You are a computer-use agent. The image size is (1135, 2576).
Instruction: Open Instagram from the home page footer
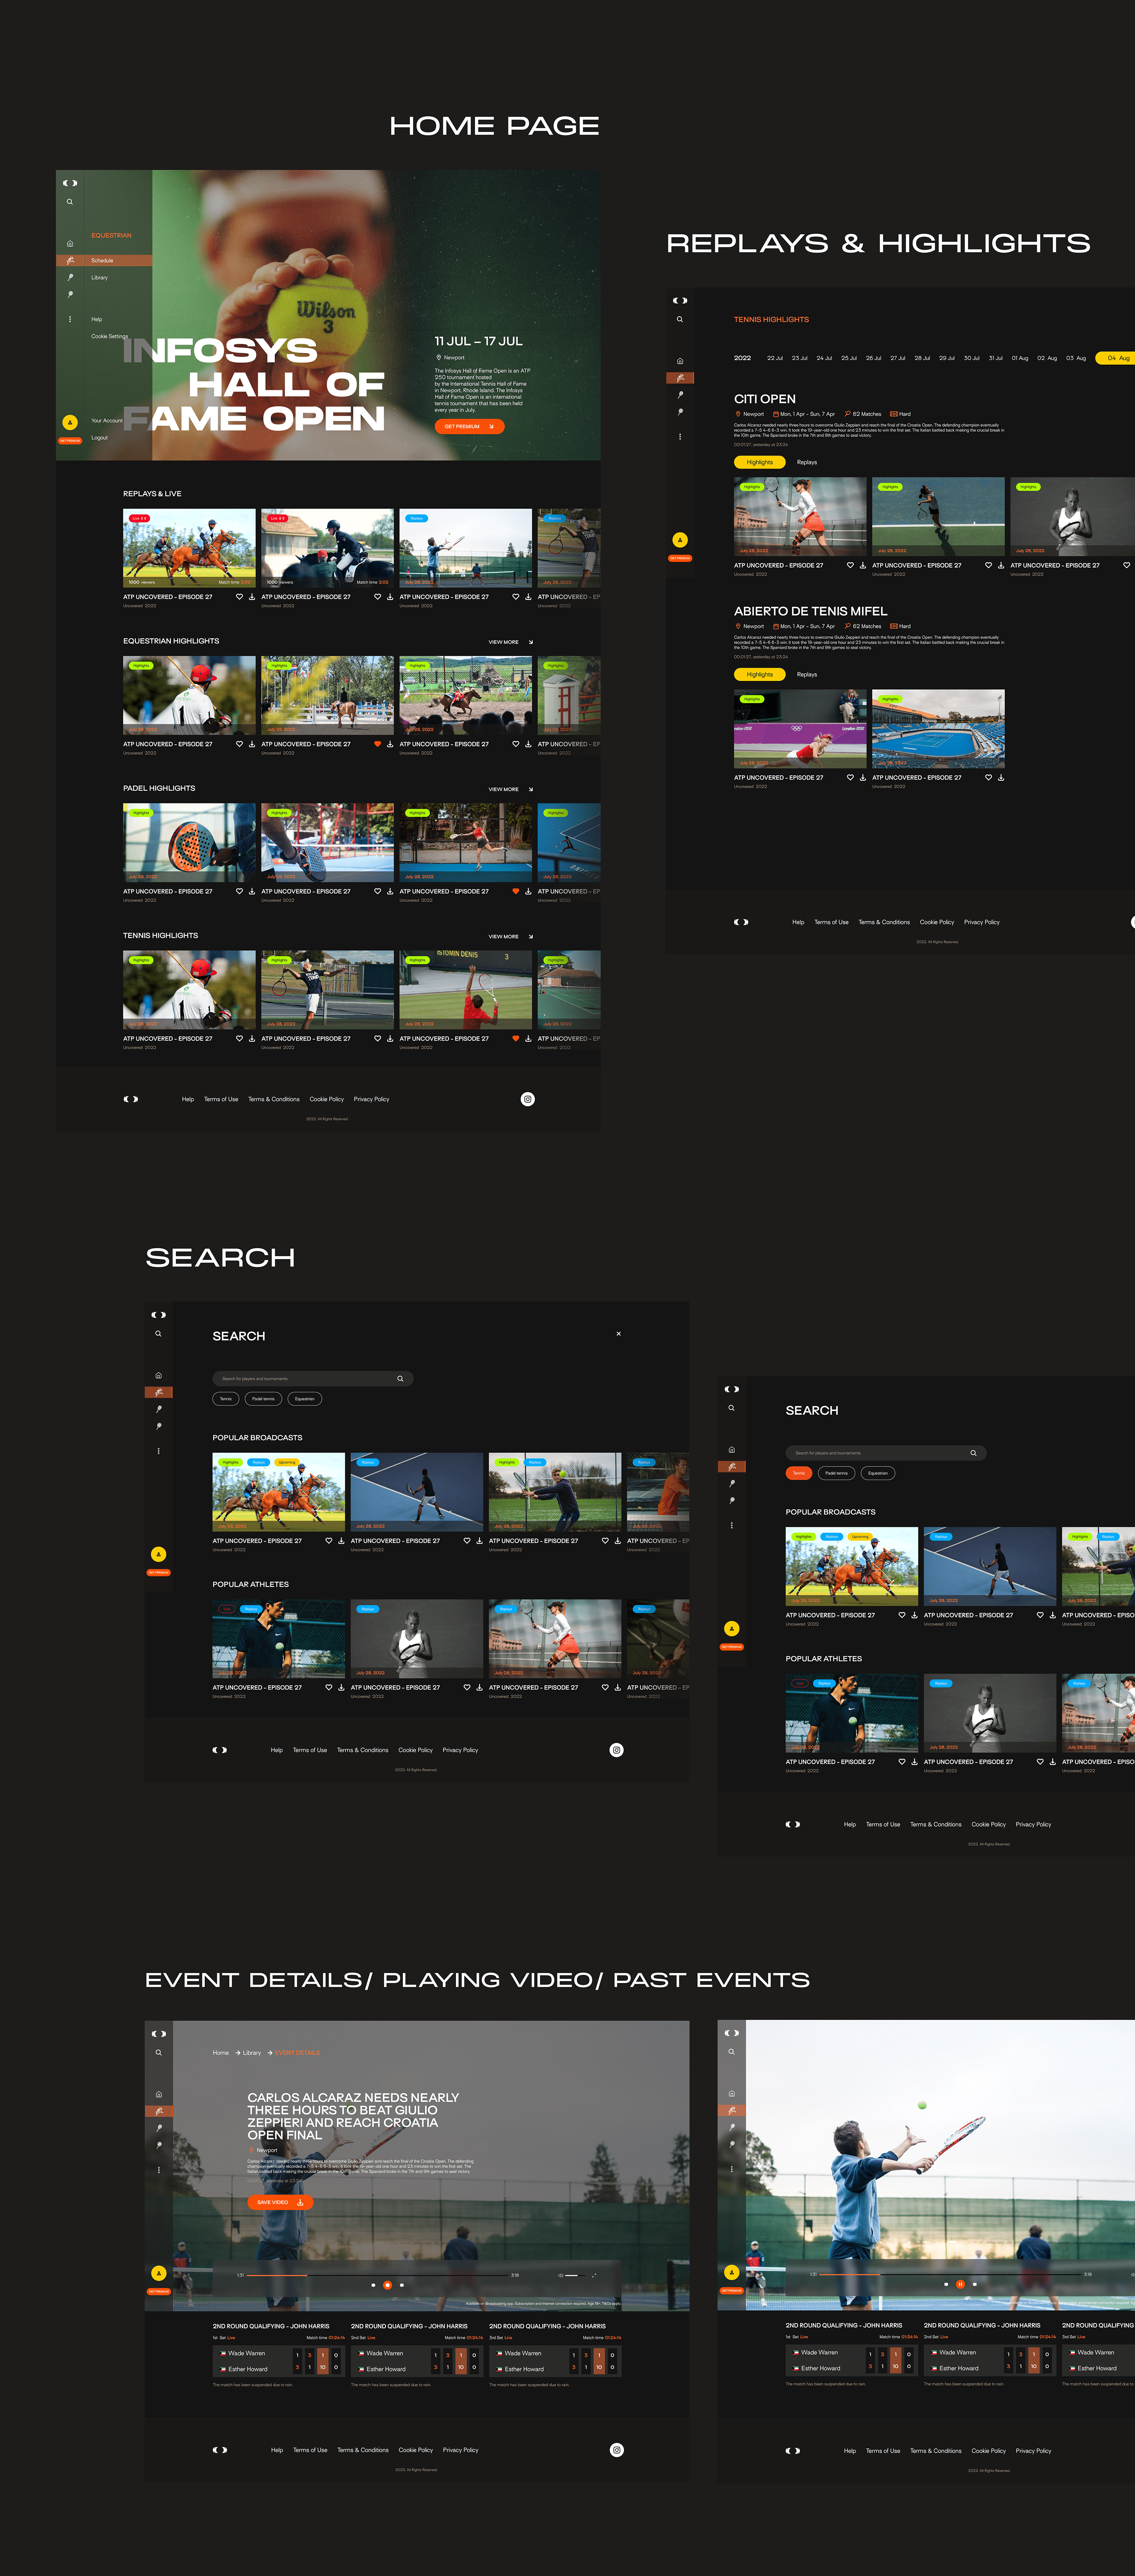tap(528, 1099)
